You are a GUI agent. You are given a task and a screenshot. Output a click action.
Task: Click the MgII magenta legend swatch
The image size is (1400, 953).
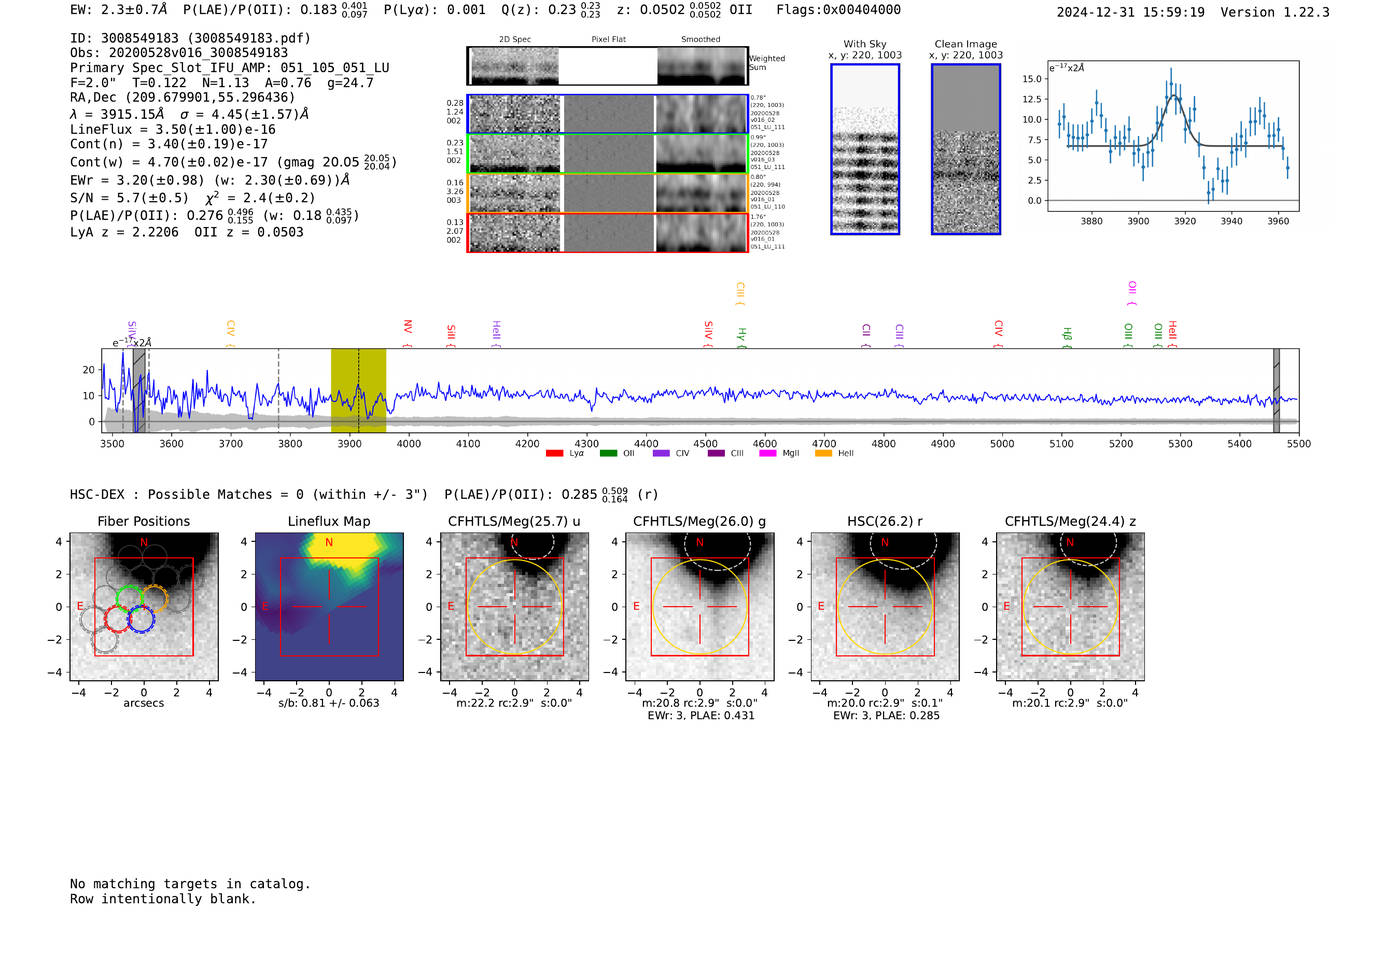tap(768, 454)
